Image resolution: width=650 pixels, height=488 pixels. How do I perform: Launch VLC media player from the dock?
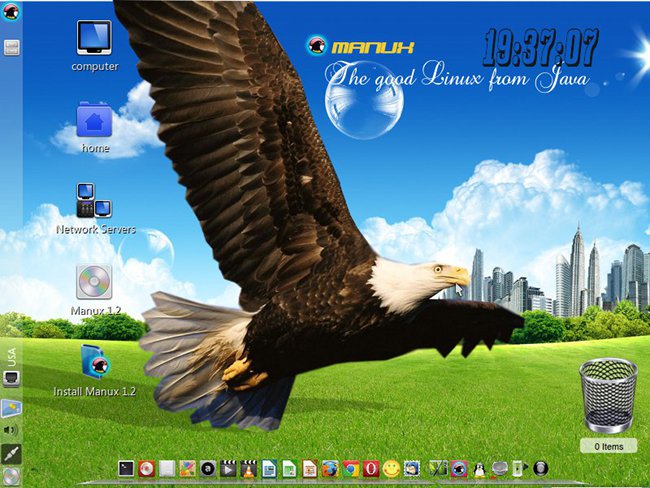tap(248, 469)
